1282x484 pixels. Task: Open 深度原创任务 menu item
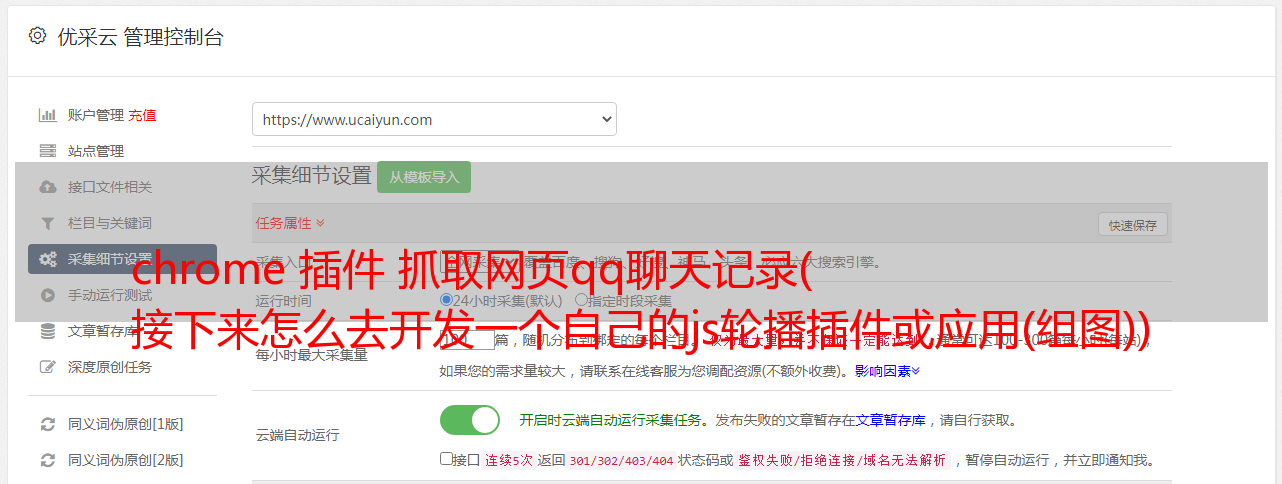click(x=110, y=367)
